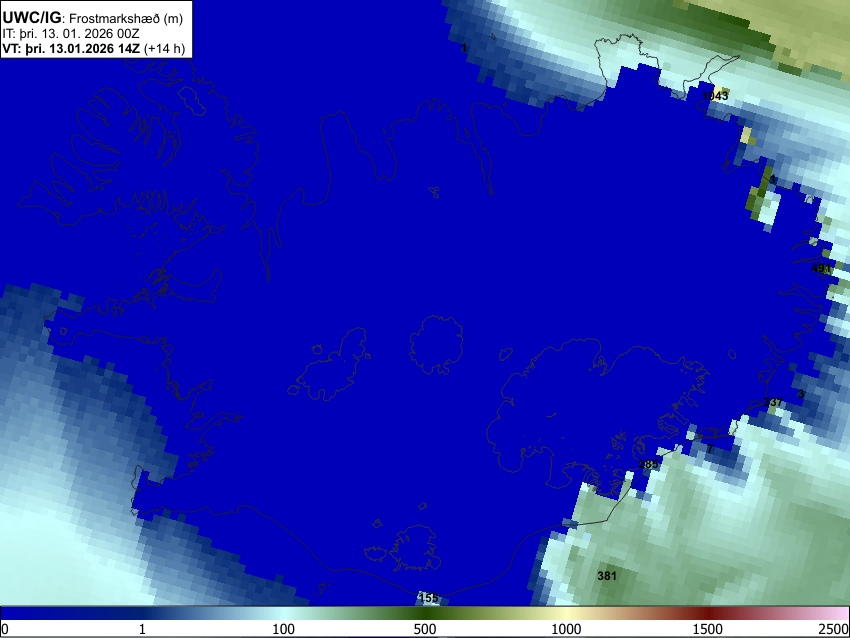Pick the map value label 381
Screen dimensions: 850x638
click(607, 576)
